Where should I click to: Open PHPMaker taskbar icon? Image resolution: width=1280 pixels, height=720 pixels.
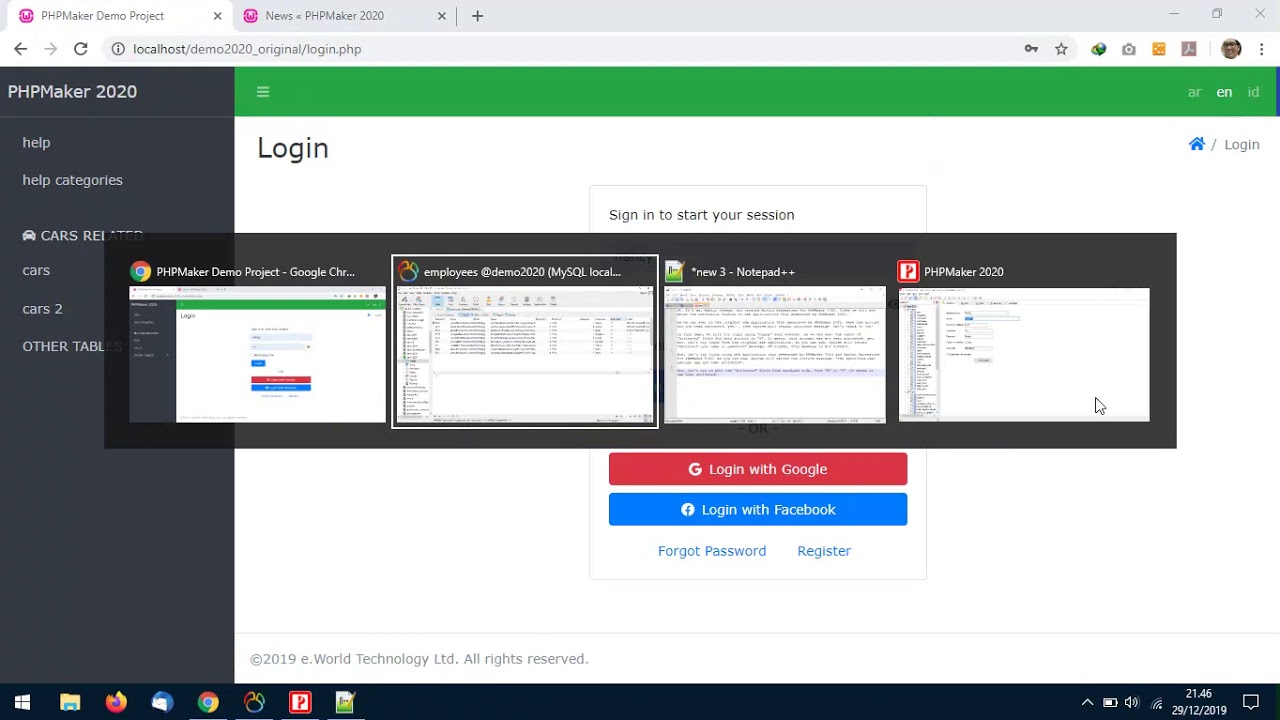300,702
